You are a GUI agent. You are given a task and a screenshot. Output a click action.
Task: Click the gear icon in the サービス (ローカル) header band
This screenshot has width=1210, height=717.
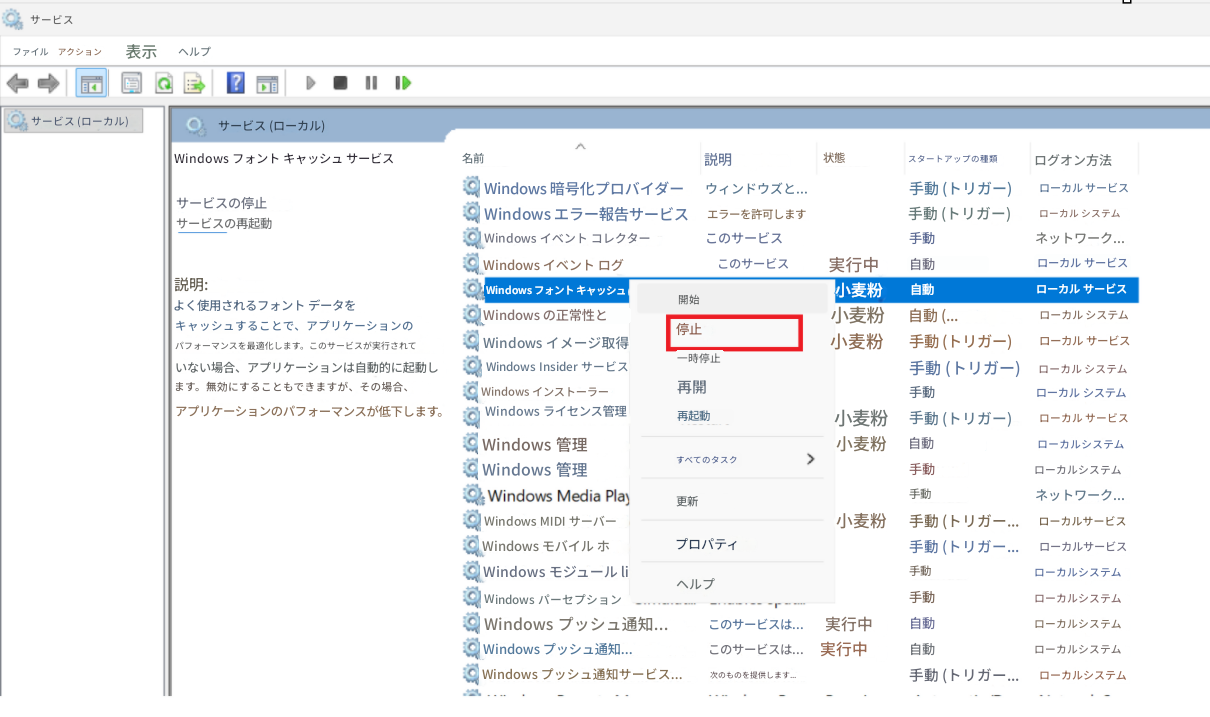click(x=195, y=125)
